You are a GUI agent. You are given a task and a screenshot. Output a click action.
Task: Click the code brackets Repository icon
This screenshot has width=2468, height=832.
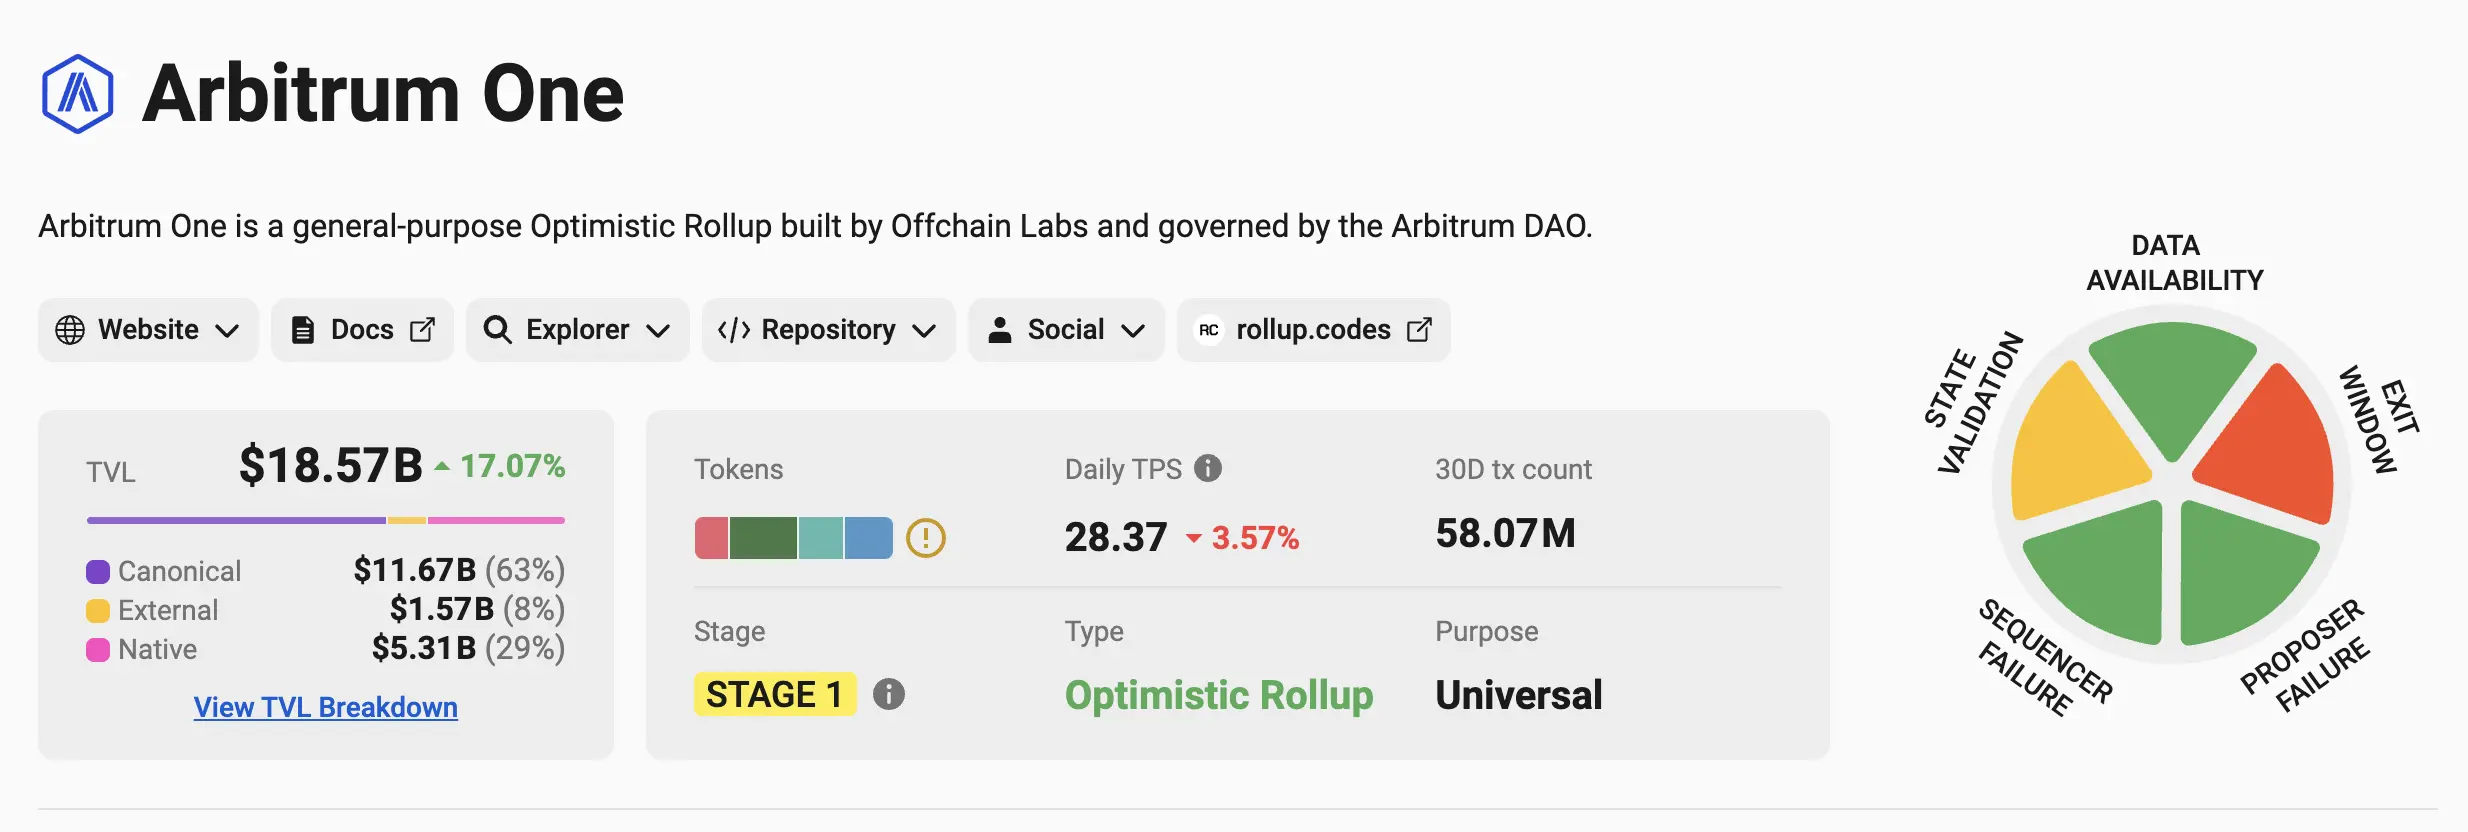click(734, 330)
